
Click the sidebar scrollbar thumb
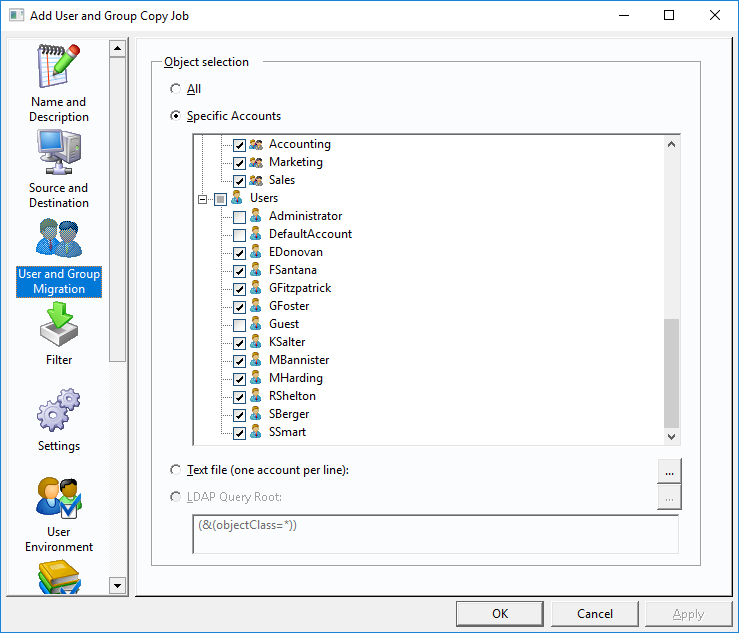117,209
